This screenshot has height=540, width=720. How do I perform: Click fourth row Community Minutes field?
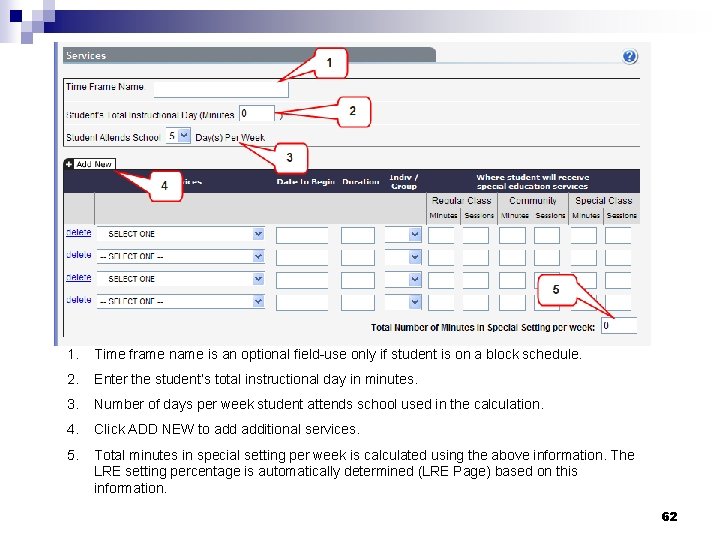(512, 303)
